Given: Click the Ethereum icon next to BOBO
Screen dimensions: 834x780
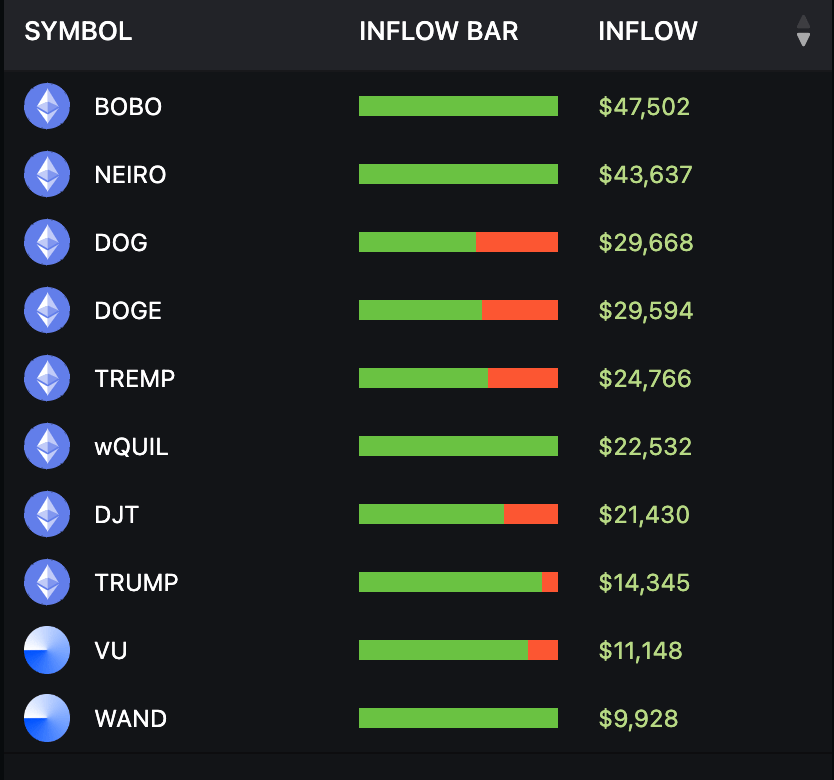Looking at the screenshot, I should pyautogui.click(x=47, y=106).
